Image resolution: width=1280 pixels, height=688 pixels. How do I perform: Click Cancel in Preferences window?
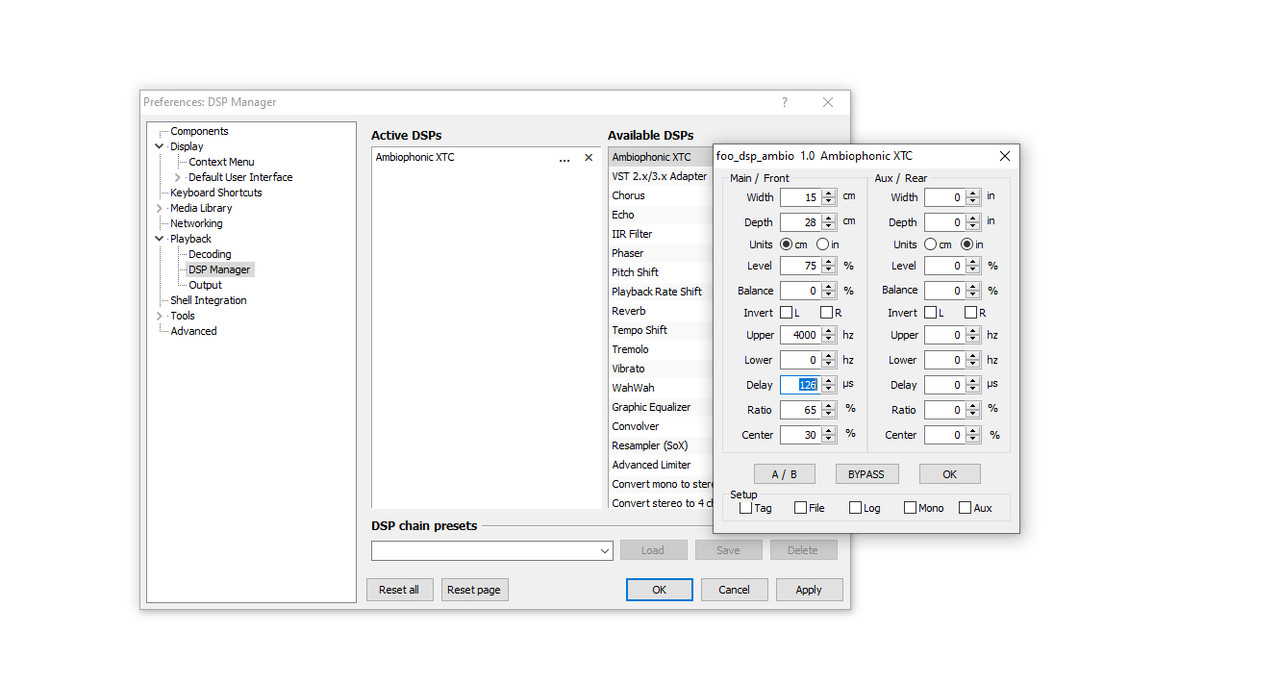click(734, 590)
